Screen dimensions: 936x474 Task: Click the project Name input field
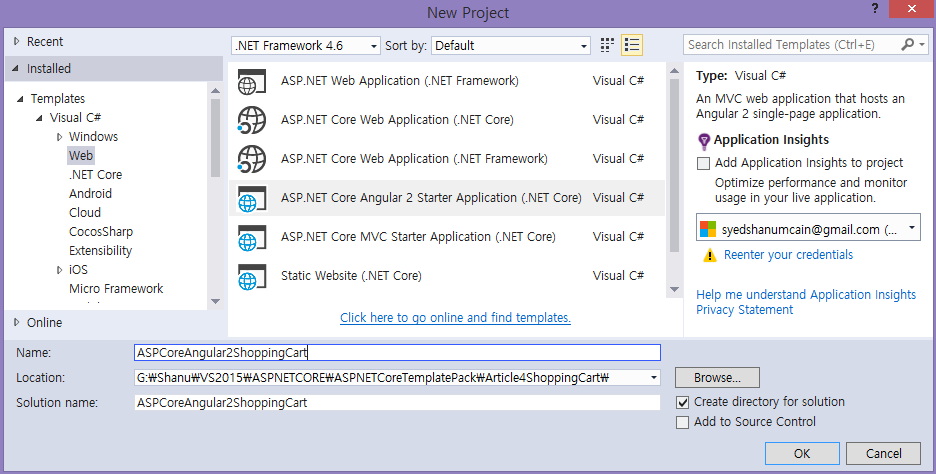(x=398, y=353)
